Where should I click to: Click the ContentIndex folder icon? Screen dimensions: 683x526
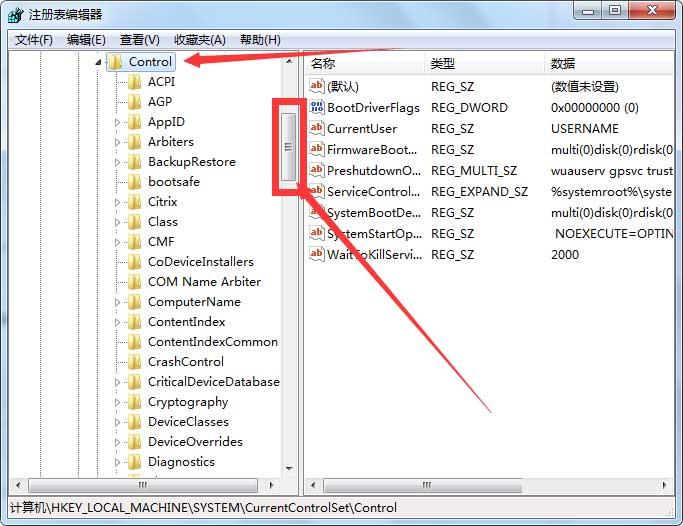tap(135, 322)
